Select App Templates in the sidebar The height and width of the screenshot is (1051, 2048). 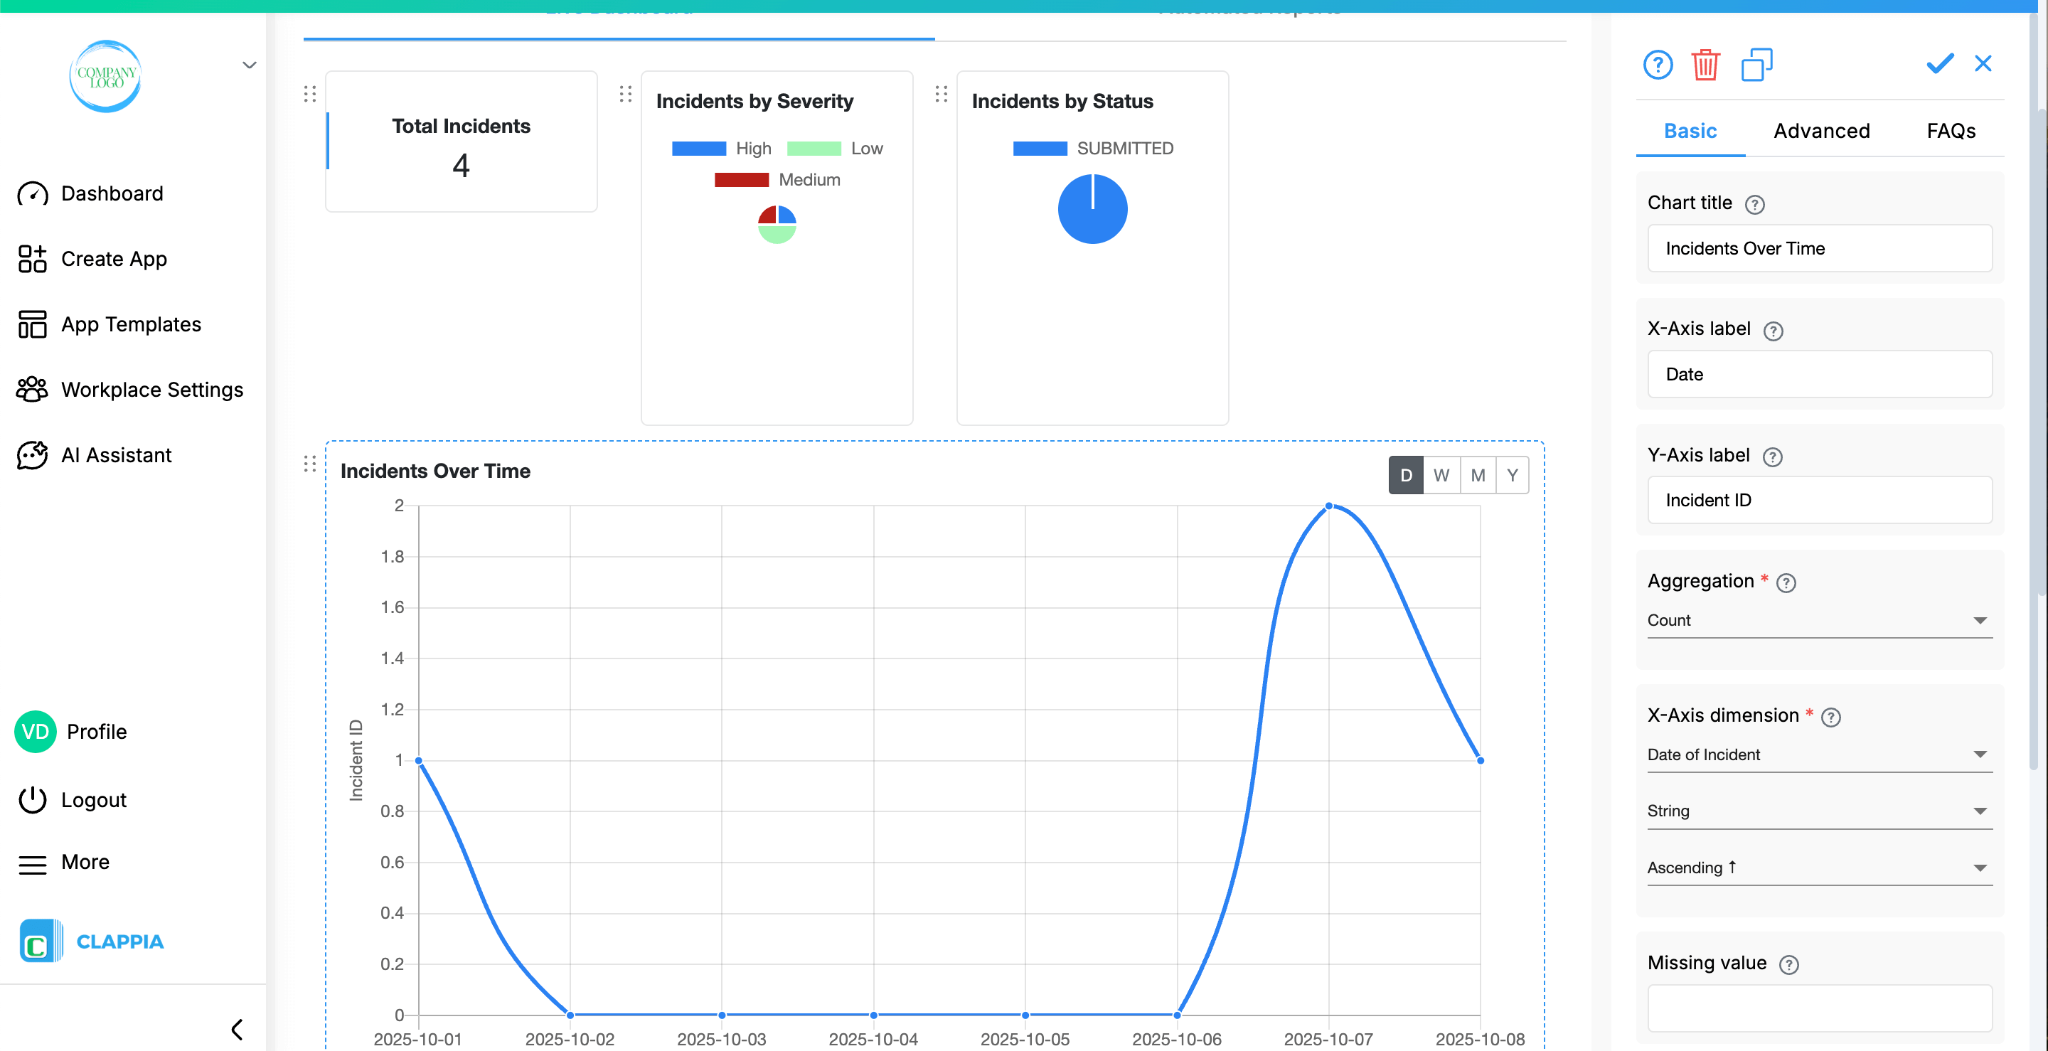[x=130, y=324]
